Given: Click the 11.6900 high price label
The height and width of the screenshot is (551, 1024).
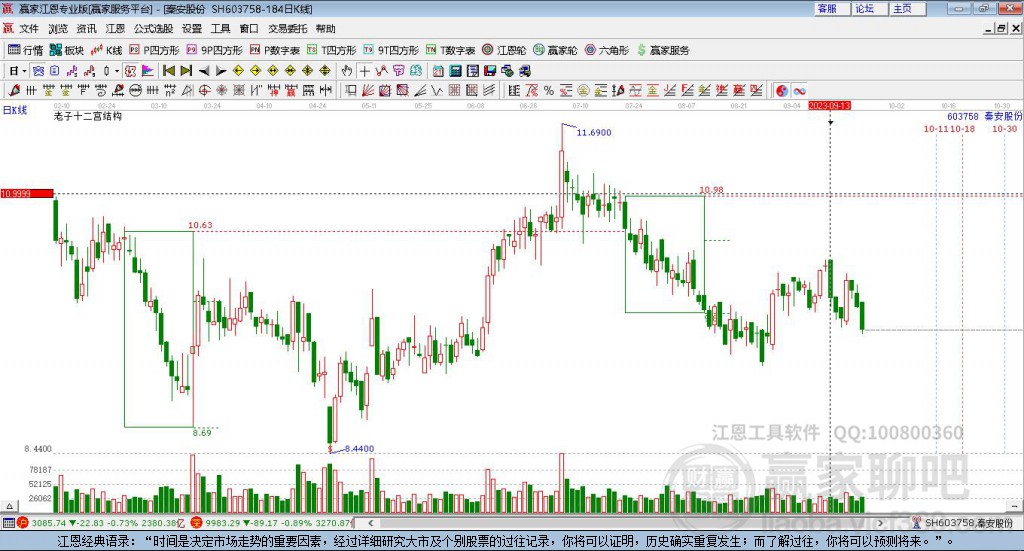Looking at the screenshot, I should pos(594,133).
